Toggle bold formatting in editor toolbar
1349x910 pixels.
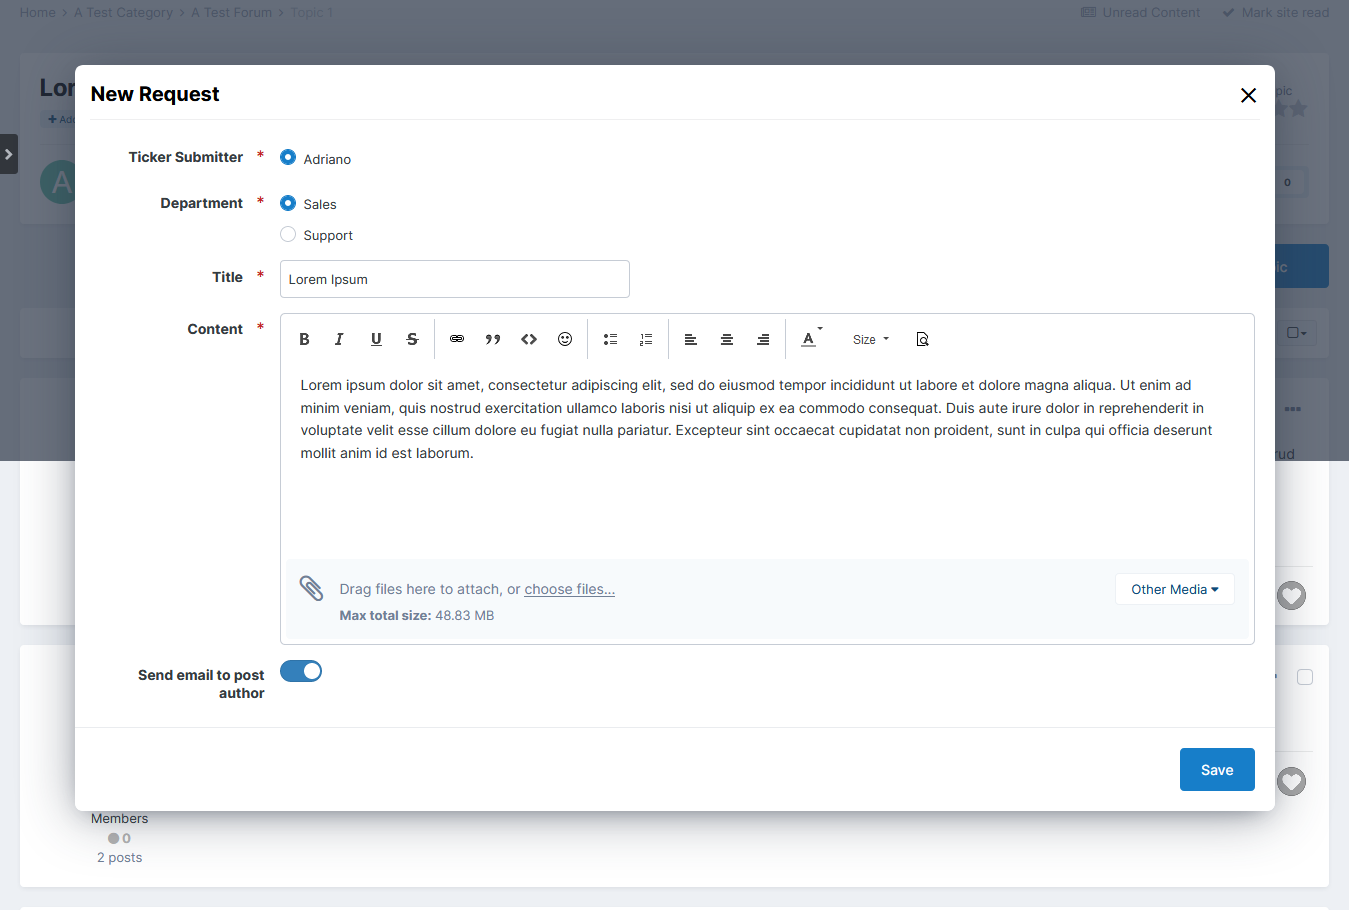coord(304,340)
